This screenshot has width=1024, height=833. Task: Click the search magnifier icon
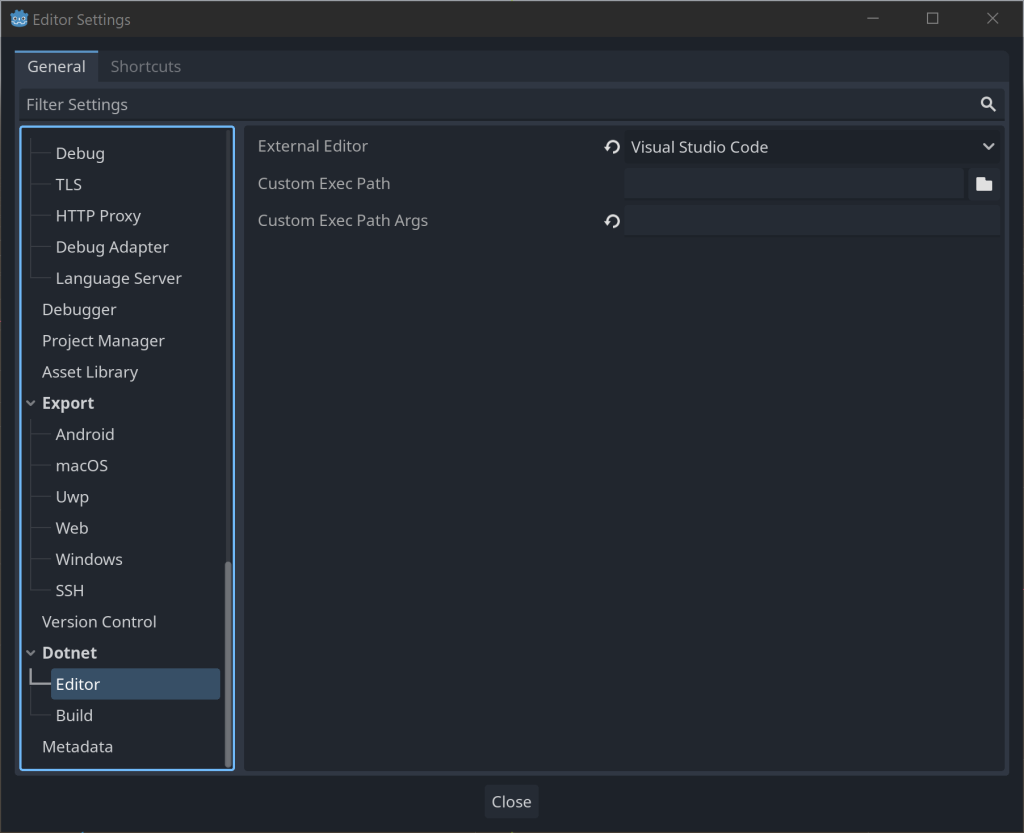988,104
